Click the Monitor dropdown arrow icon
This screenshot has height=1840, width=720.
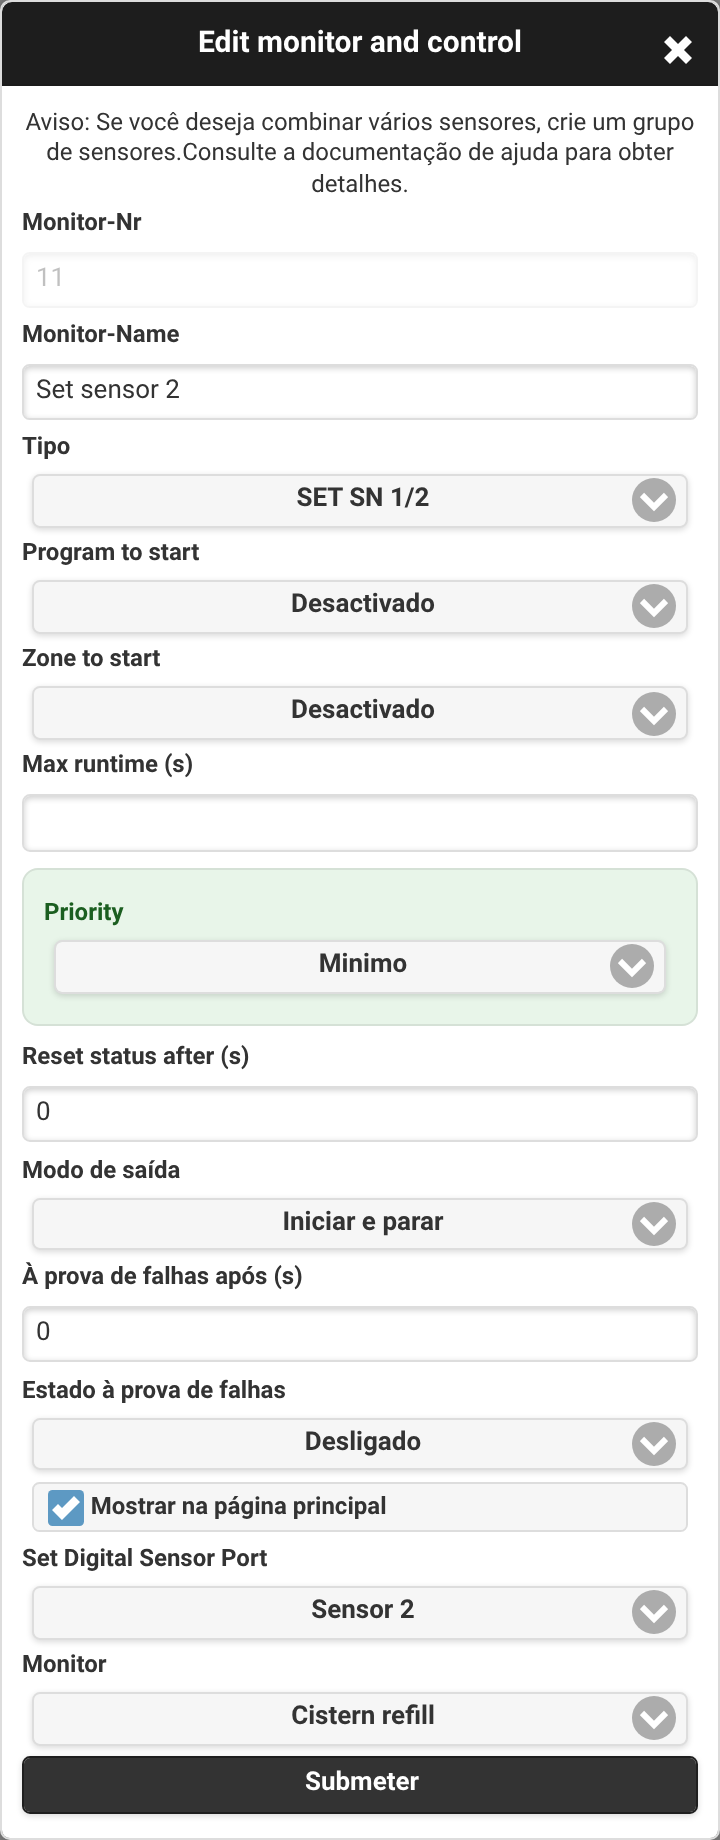click(654, 1718)
